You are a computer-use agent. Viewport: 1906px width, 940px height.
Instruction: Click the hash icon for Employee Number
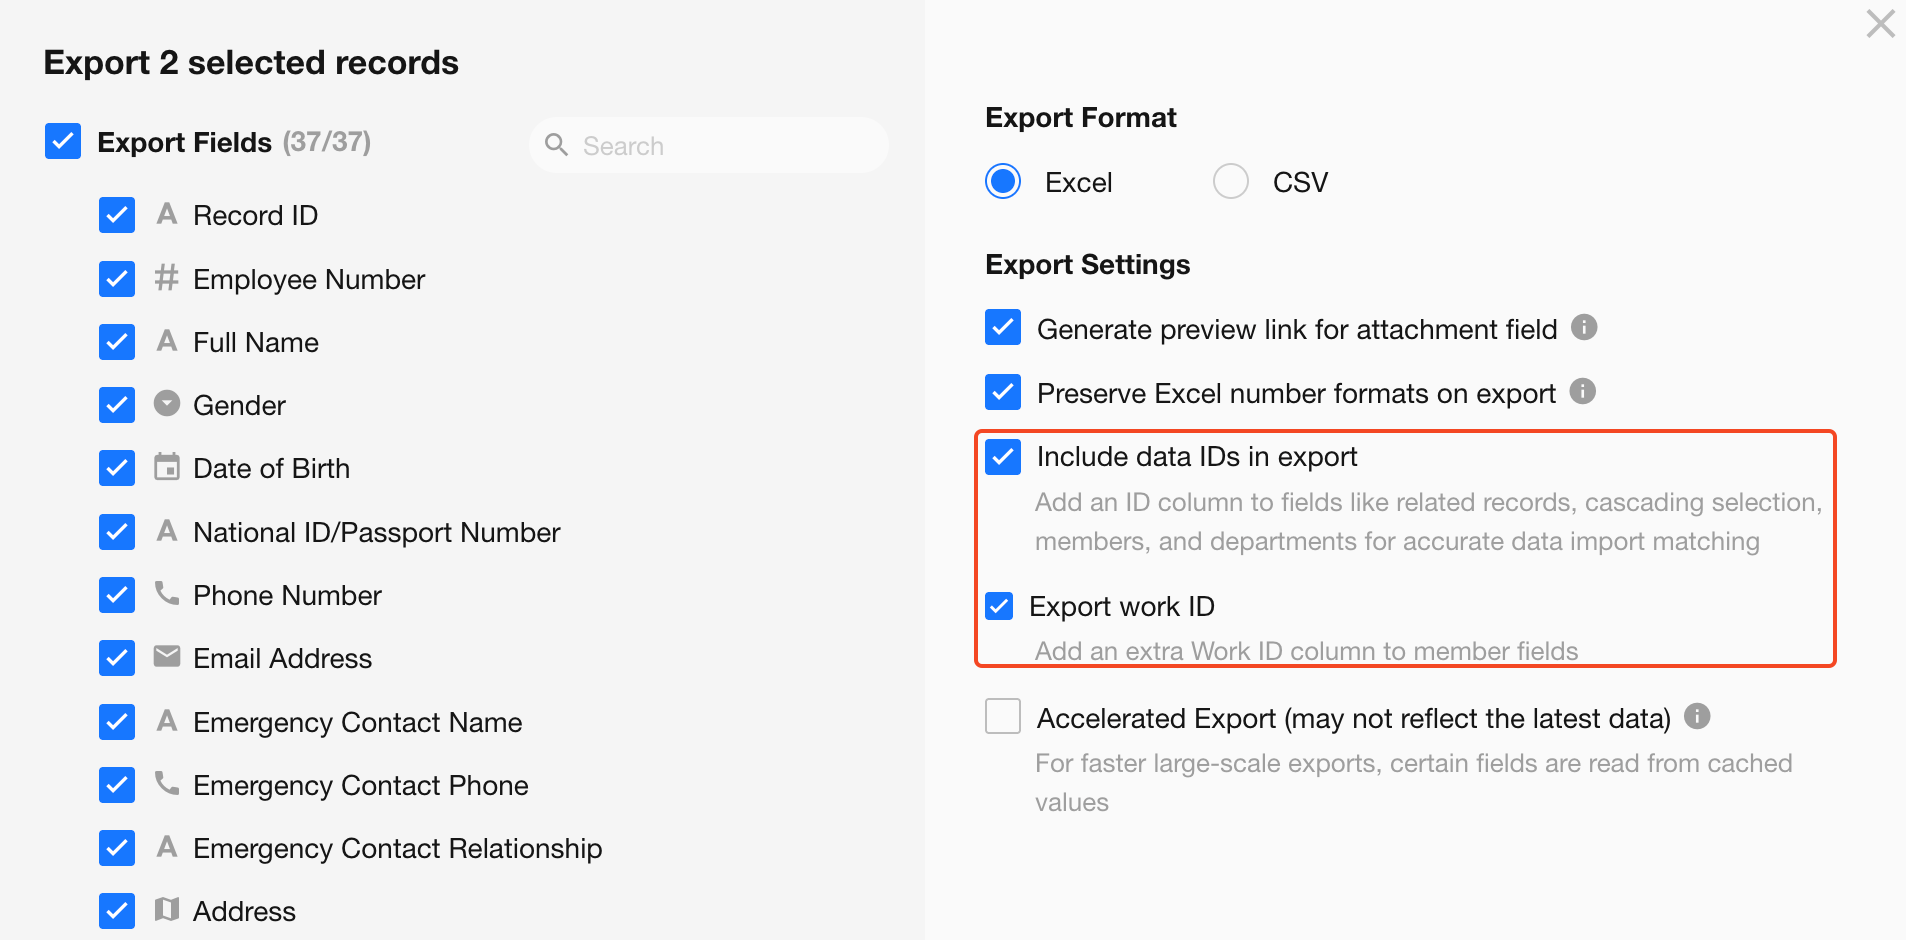coord(167,277)
